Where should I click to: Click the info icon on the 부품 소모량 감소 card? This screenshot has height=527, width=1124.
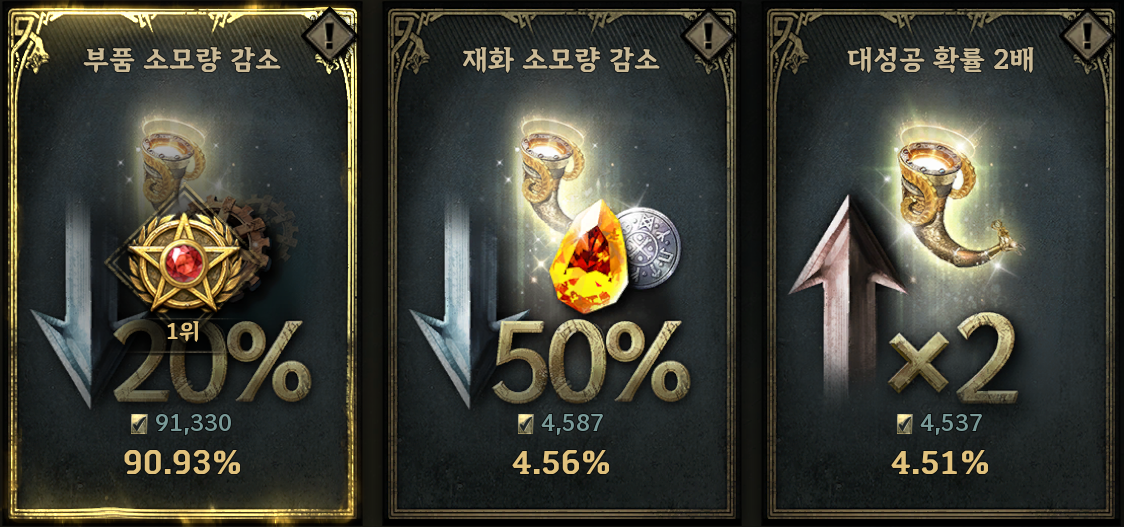(329, 34)
